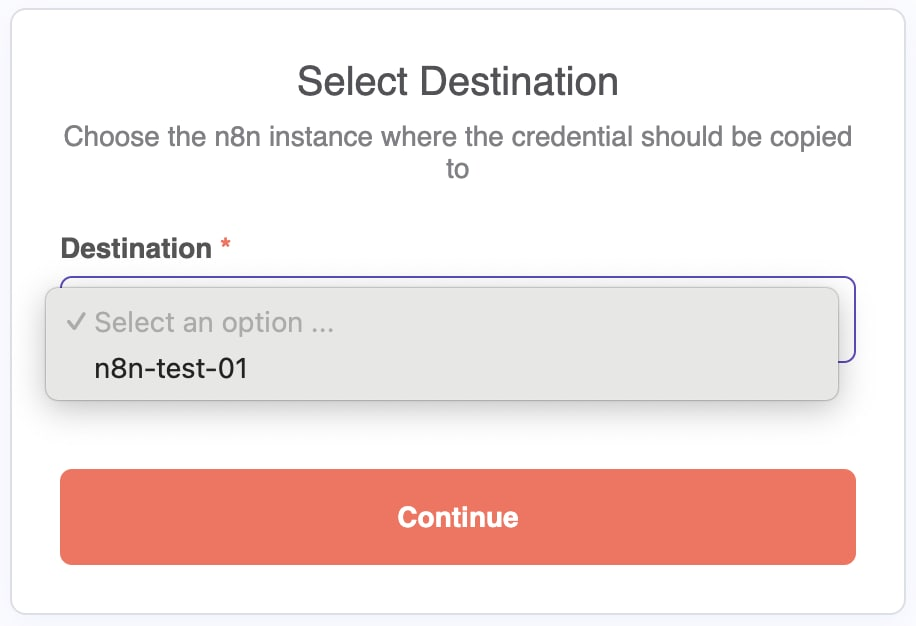The image size is (916, 626).
Task: Click the "Select Destination" title text
Action: coord(458,81)
